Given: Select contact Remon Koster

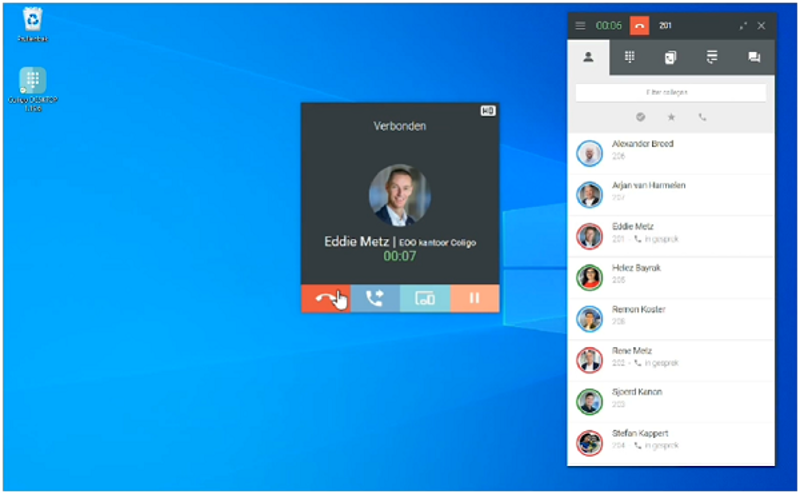Looking at the screenshot, I should click(671, 318).
